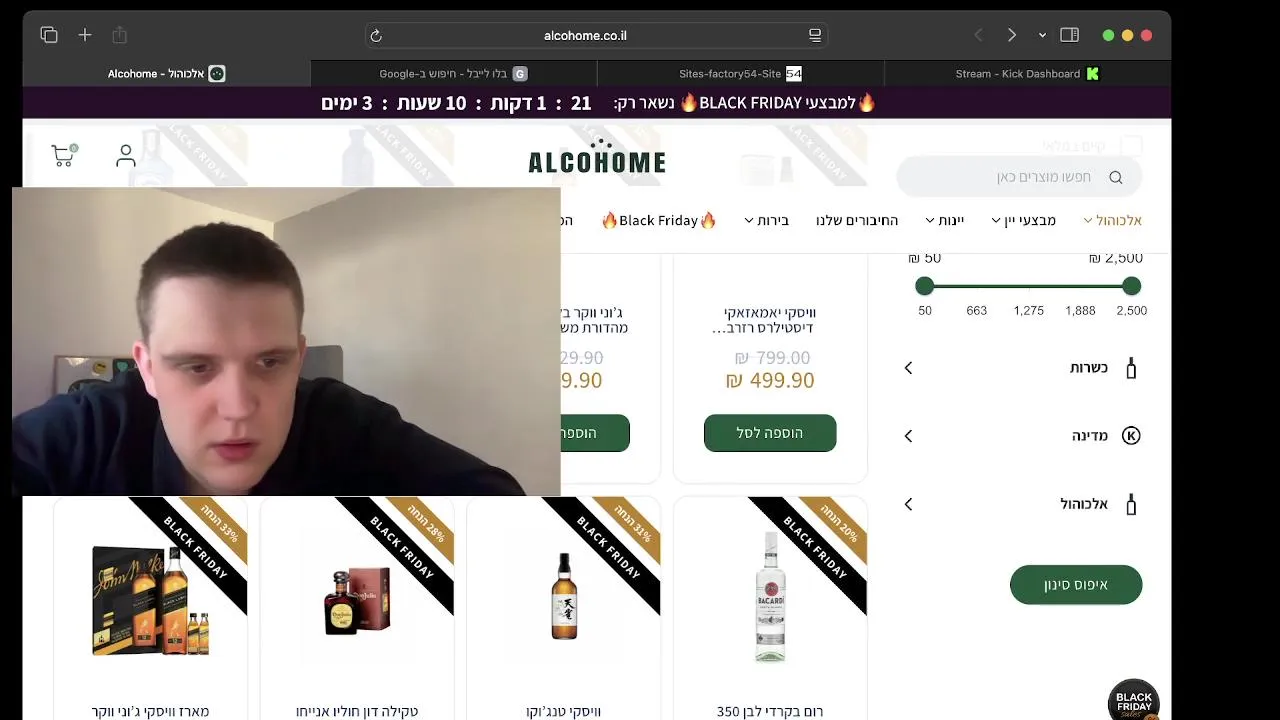Add Yamazaki whisky with הוספה לסל

[x=770, y=433]
